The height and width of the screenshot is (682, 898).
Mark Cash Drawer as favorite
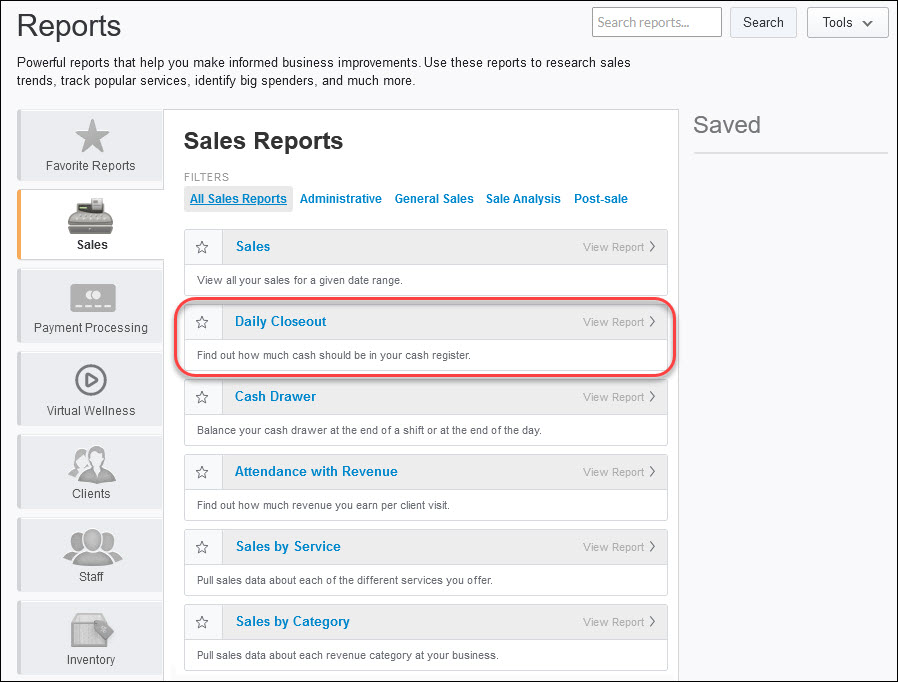click(202, 397)
